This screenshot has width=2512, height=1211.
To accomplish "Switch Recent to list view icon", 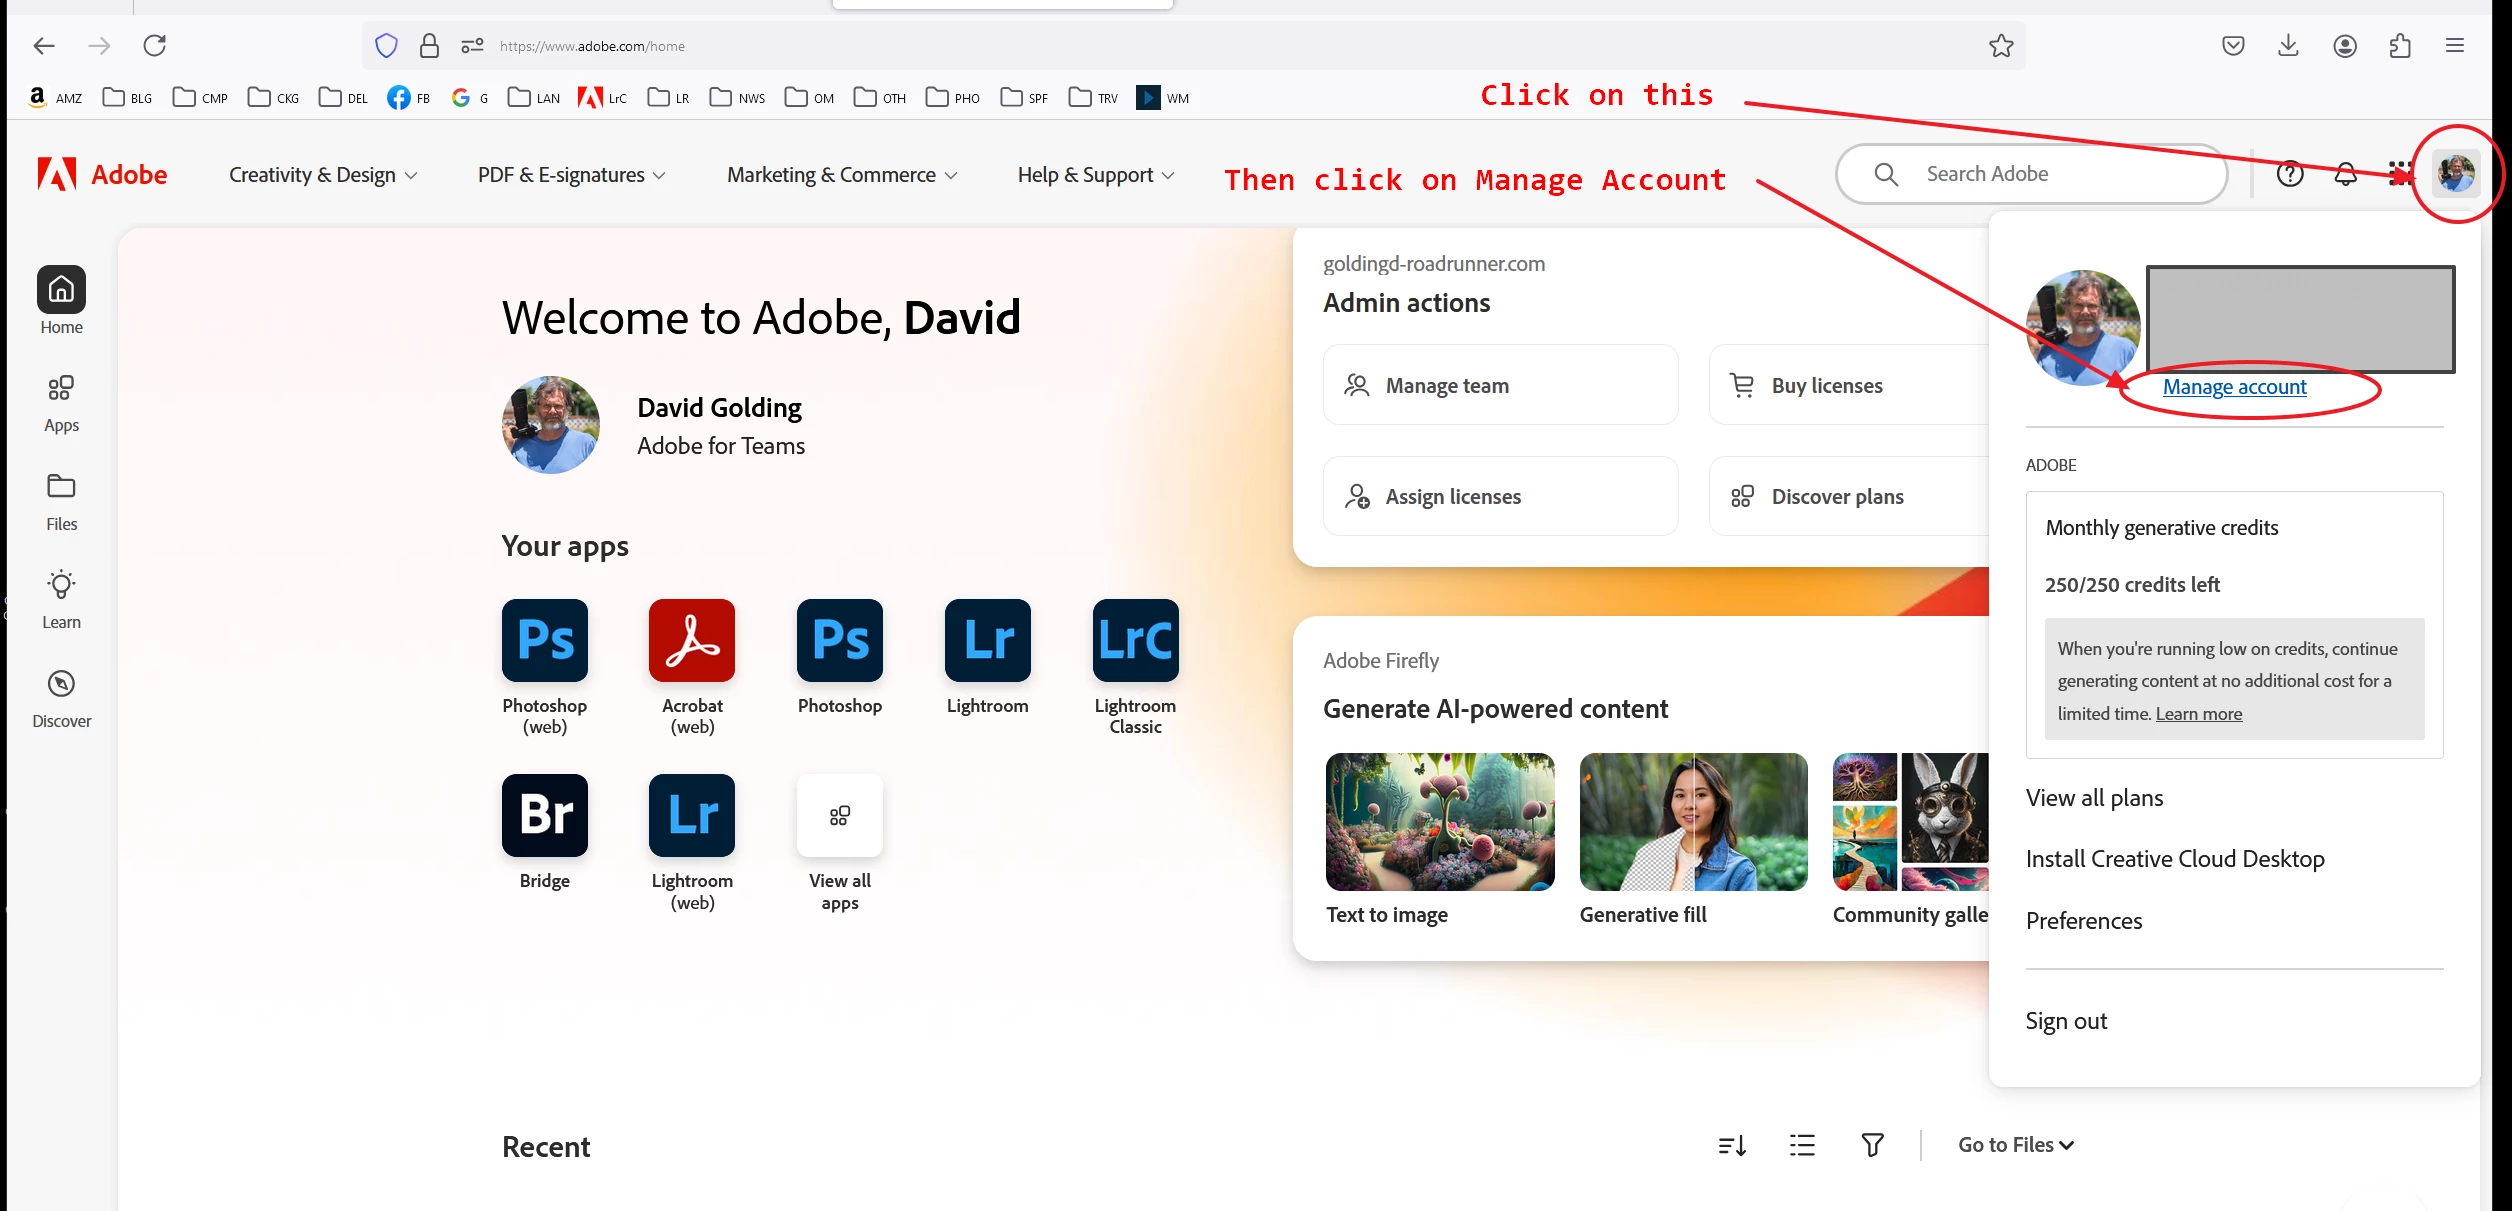I will 1802,1146.
